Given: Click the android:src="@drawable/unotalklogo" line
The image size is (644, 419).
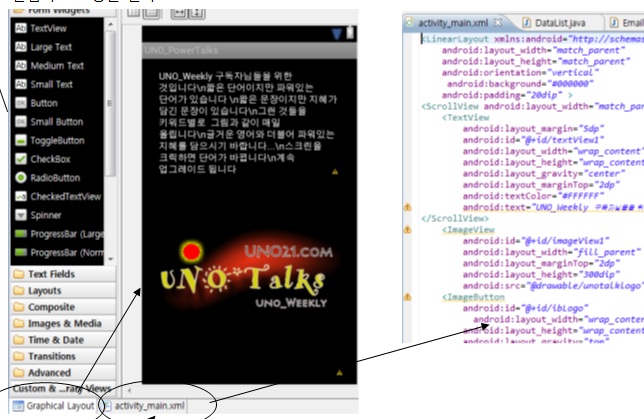Looking at the screenshot, I should [x=553, y=285].
